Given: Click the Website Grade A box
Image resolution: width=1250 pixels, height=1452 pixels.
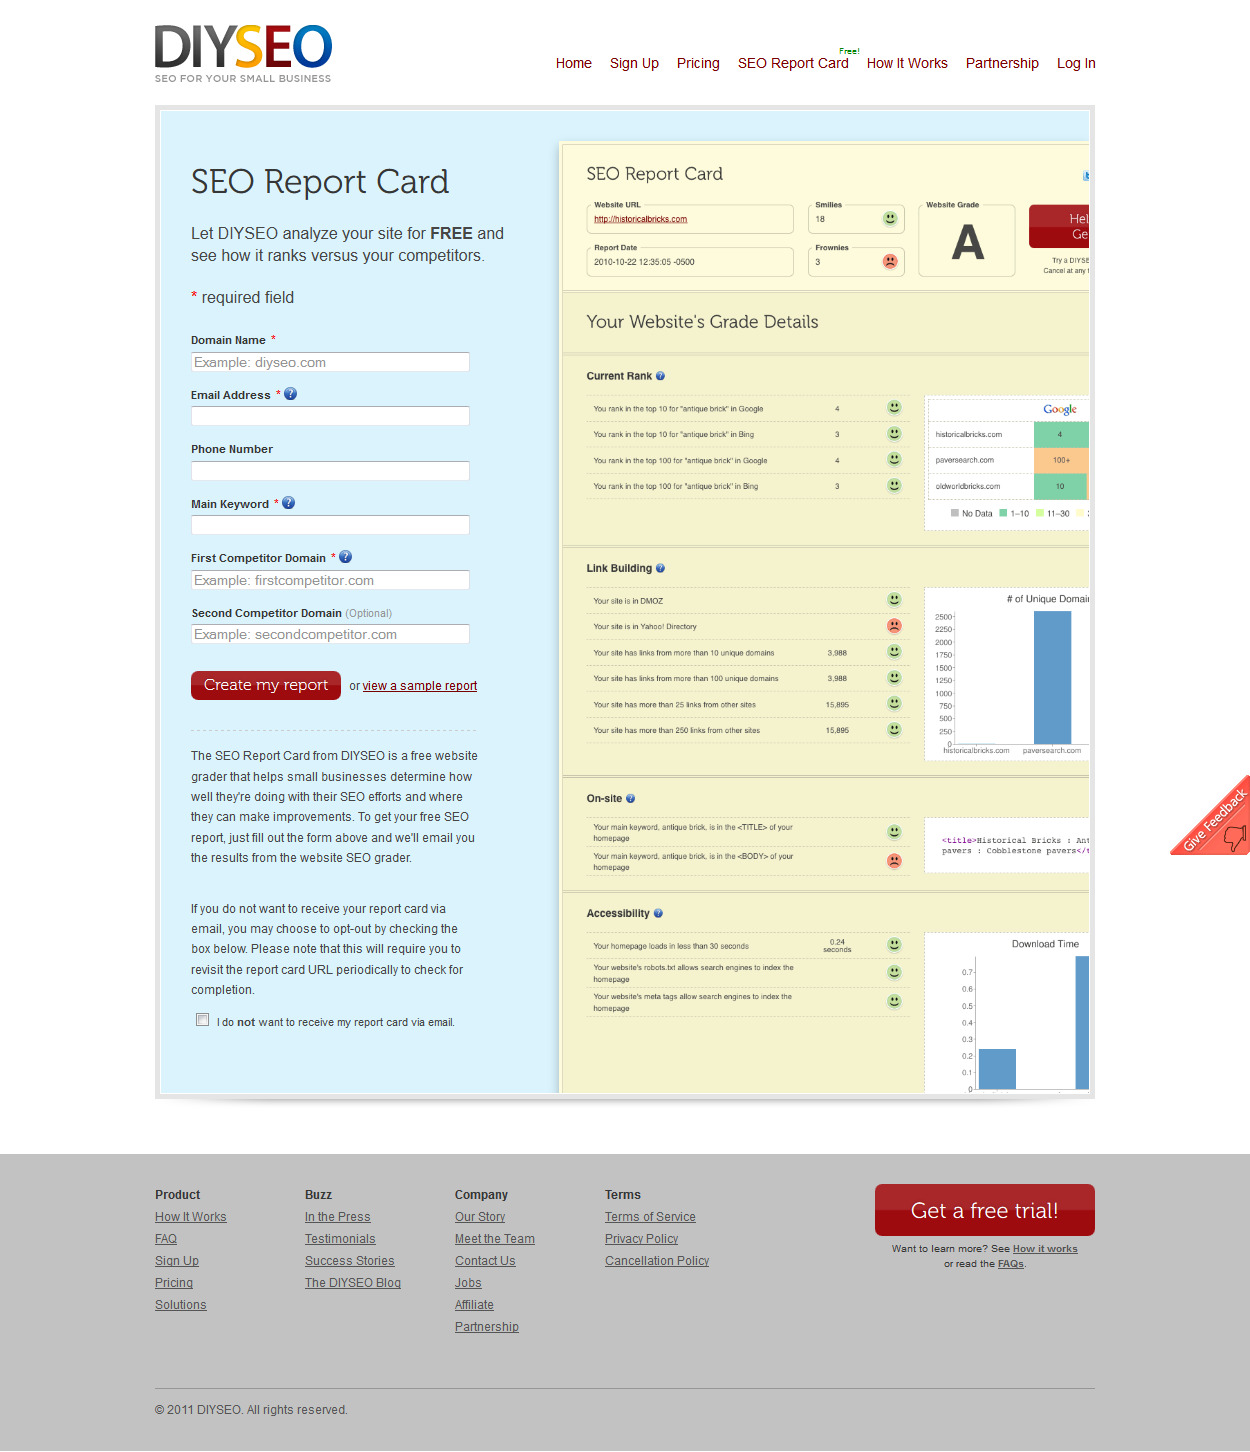Looking at the screenshot, I should pyautogui.click(x=967, y=241).
